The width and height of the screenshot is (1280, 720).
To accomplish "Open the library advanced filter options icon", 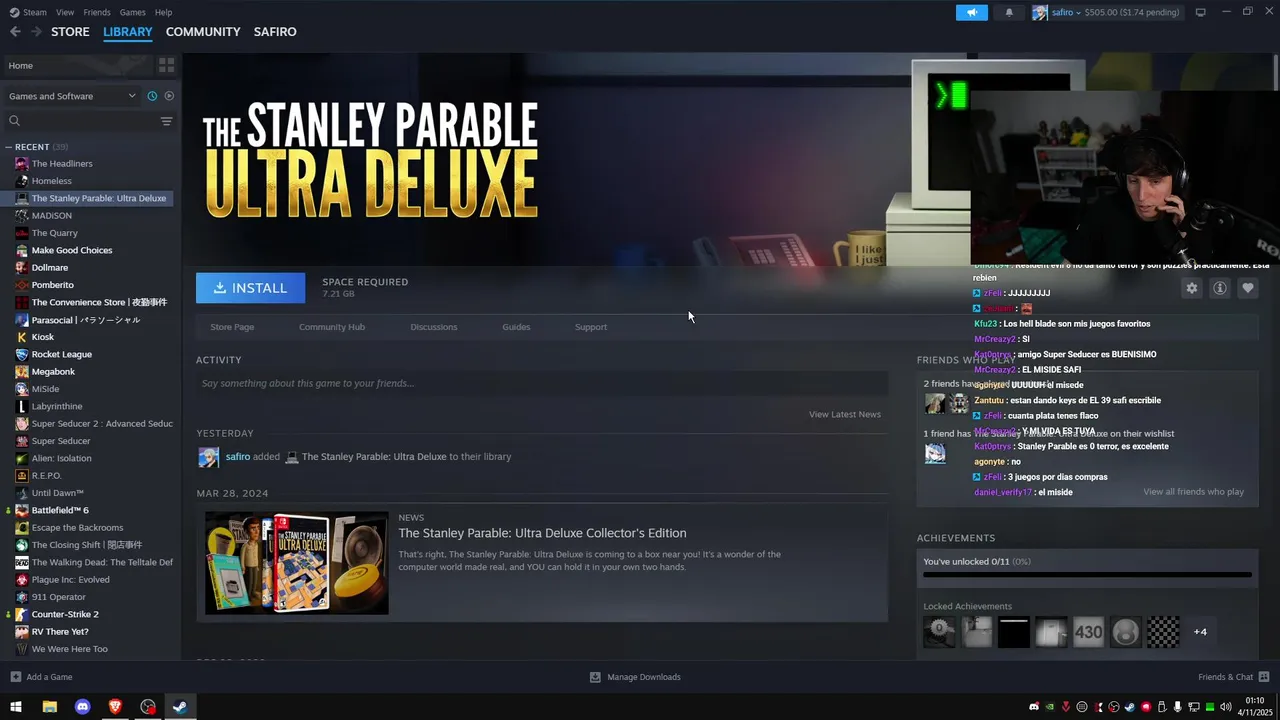I will pos(166,121).
